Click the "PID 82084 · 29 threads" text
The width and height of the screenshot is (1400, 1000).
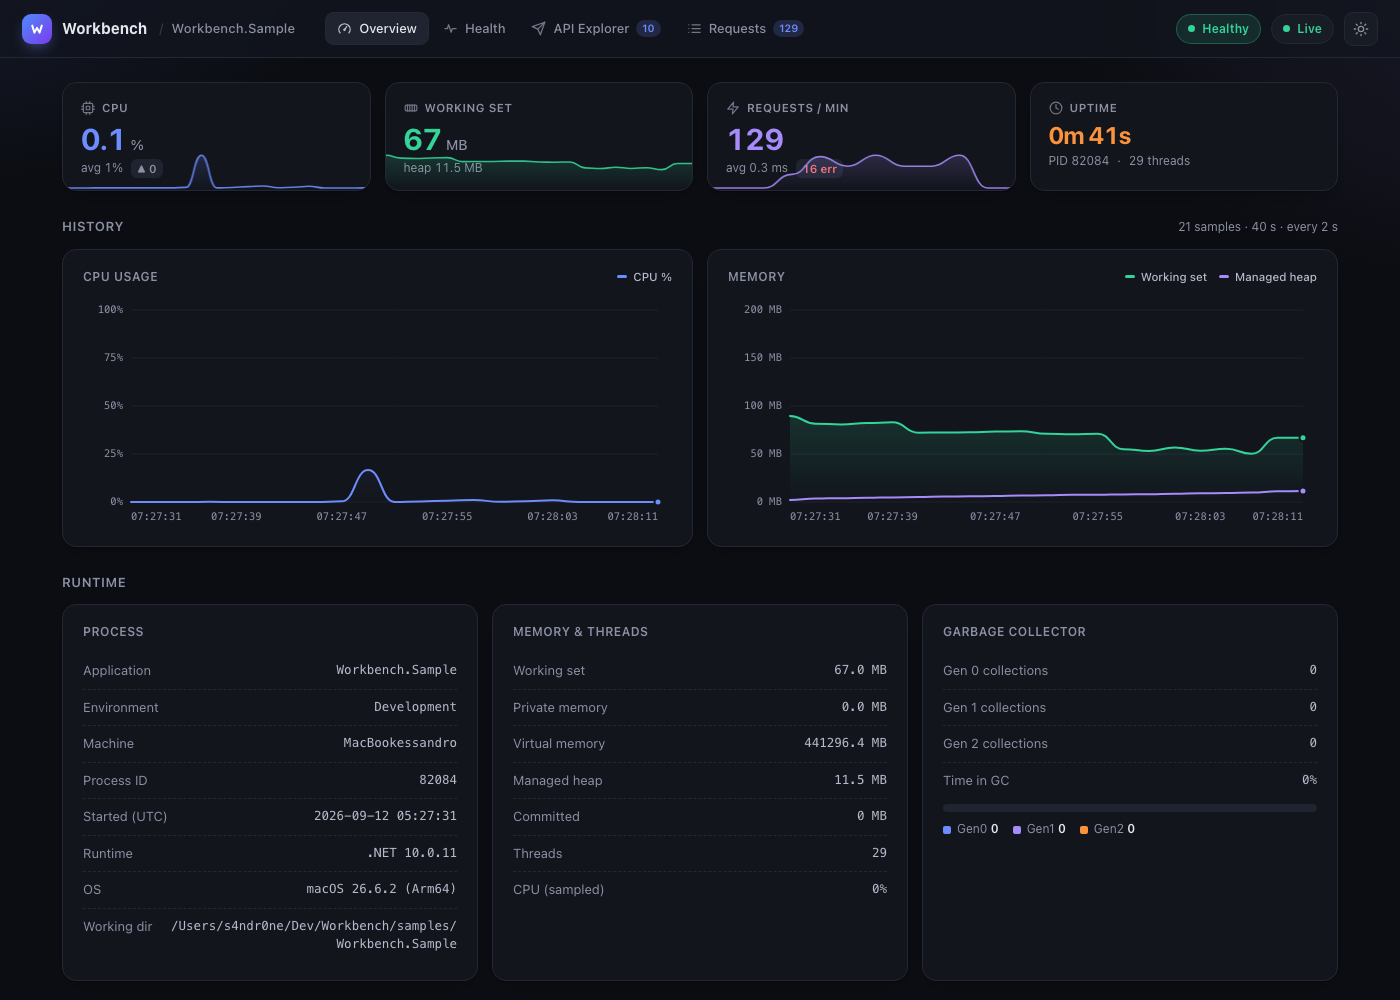[x=1119, y=161]
